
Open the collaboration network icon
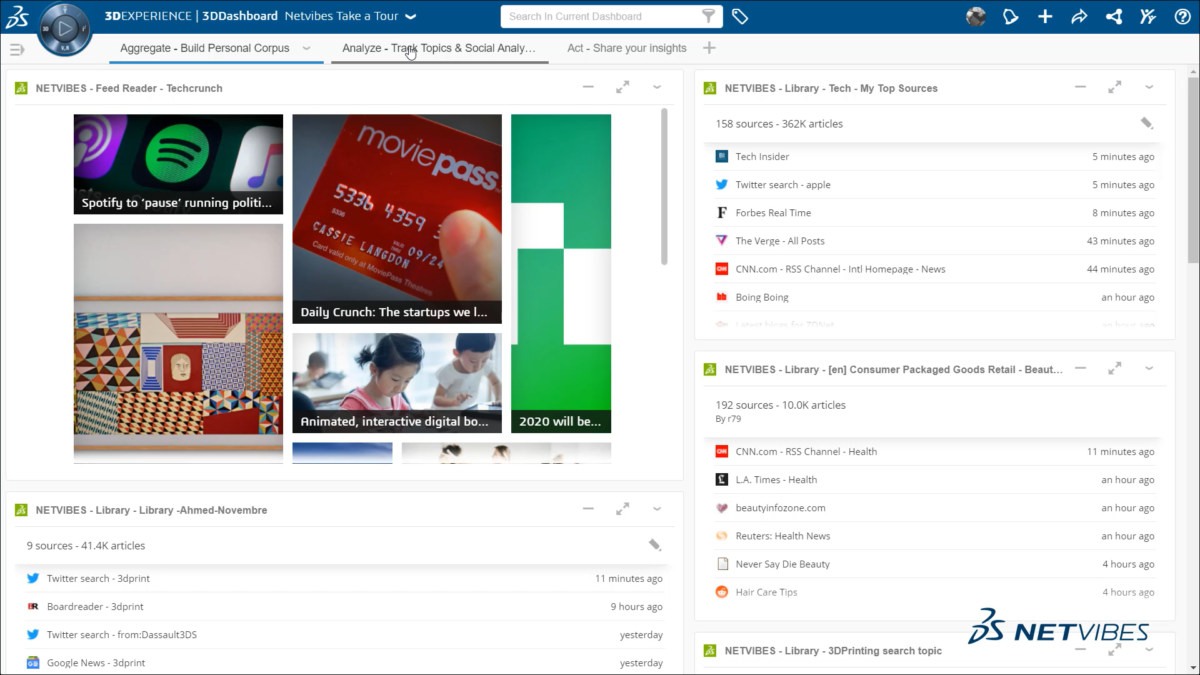[1113, 16]
